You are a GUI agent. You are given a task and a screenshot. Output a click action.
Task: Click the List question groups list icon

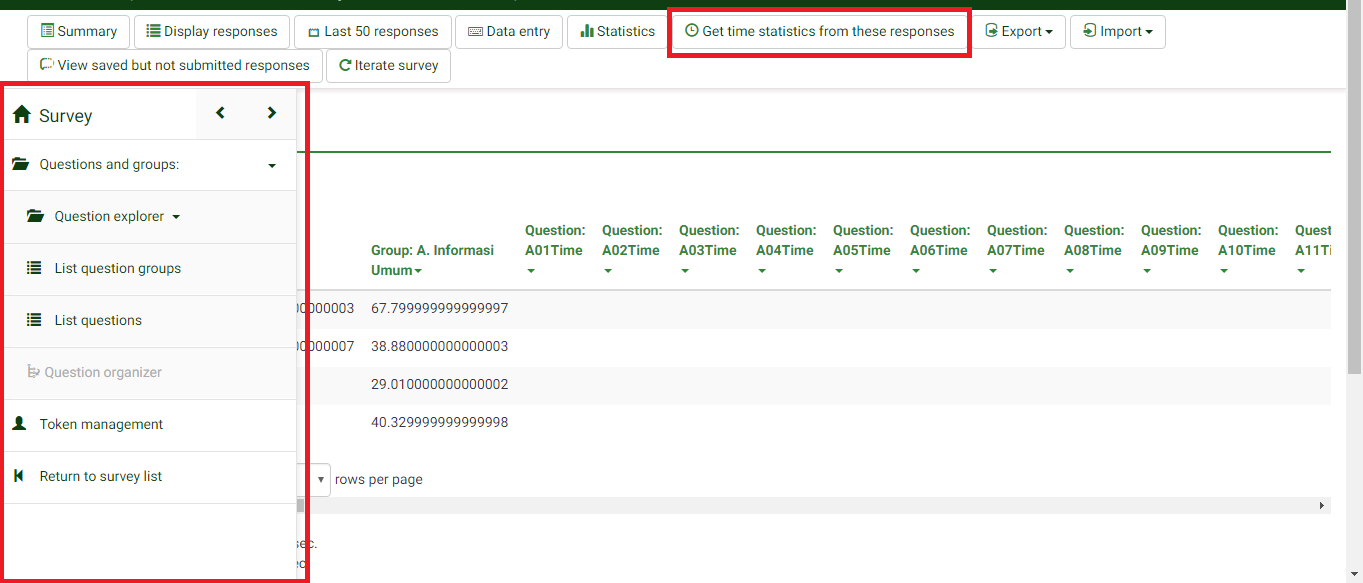tap(34, 268)
